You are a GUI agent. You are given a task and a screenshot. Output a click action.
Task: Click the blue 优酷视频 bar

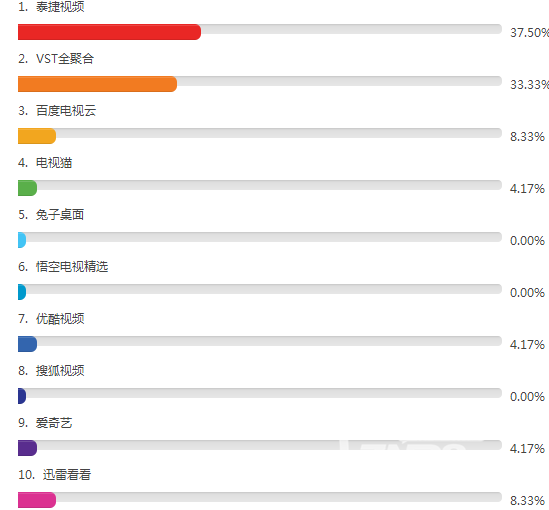point(27,344)
